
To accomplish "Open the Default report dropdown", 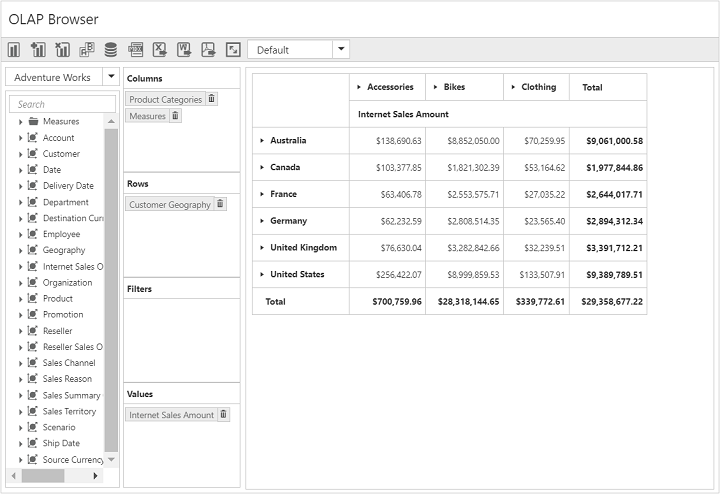I will [341, 49].
